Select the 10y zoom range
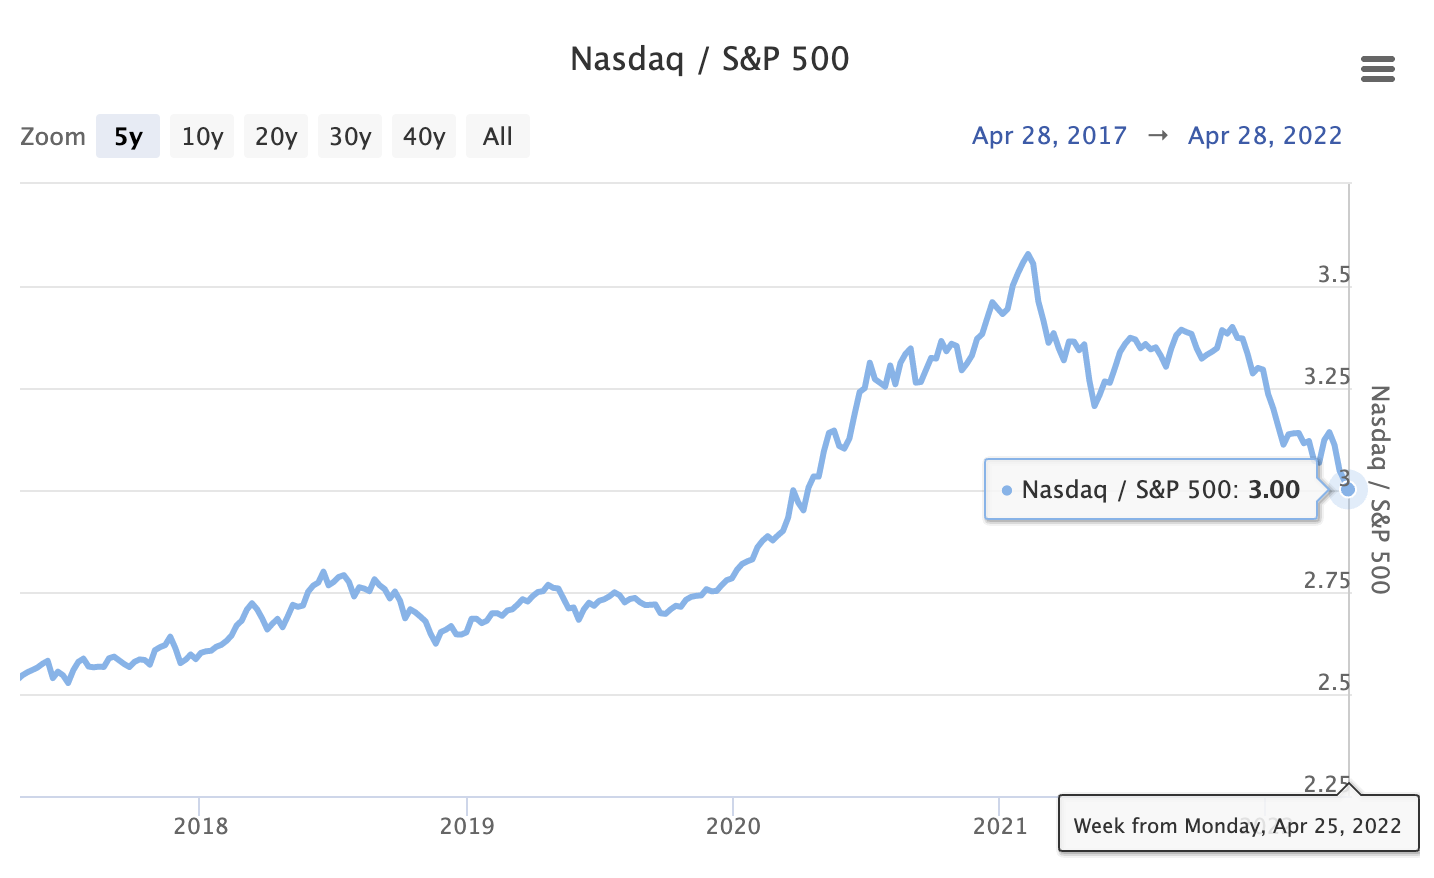Screen dimensions: 1434x878 202,137
